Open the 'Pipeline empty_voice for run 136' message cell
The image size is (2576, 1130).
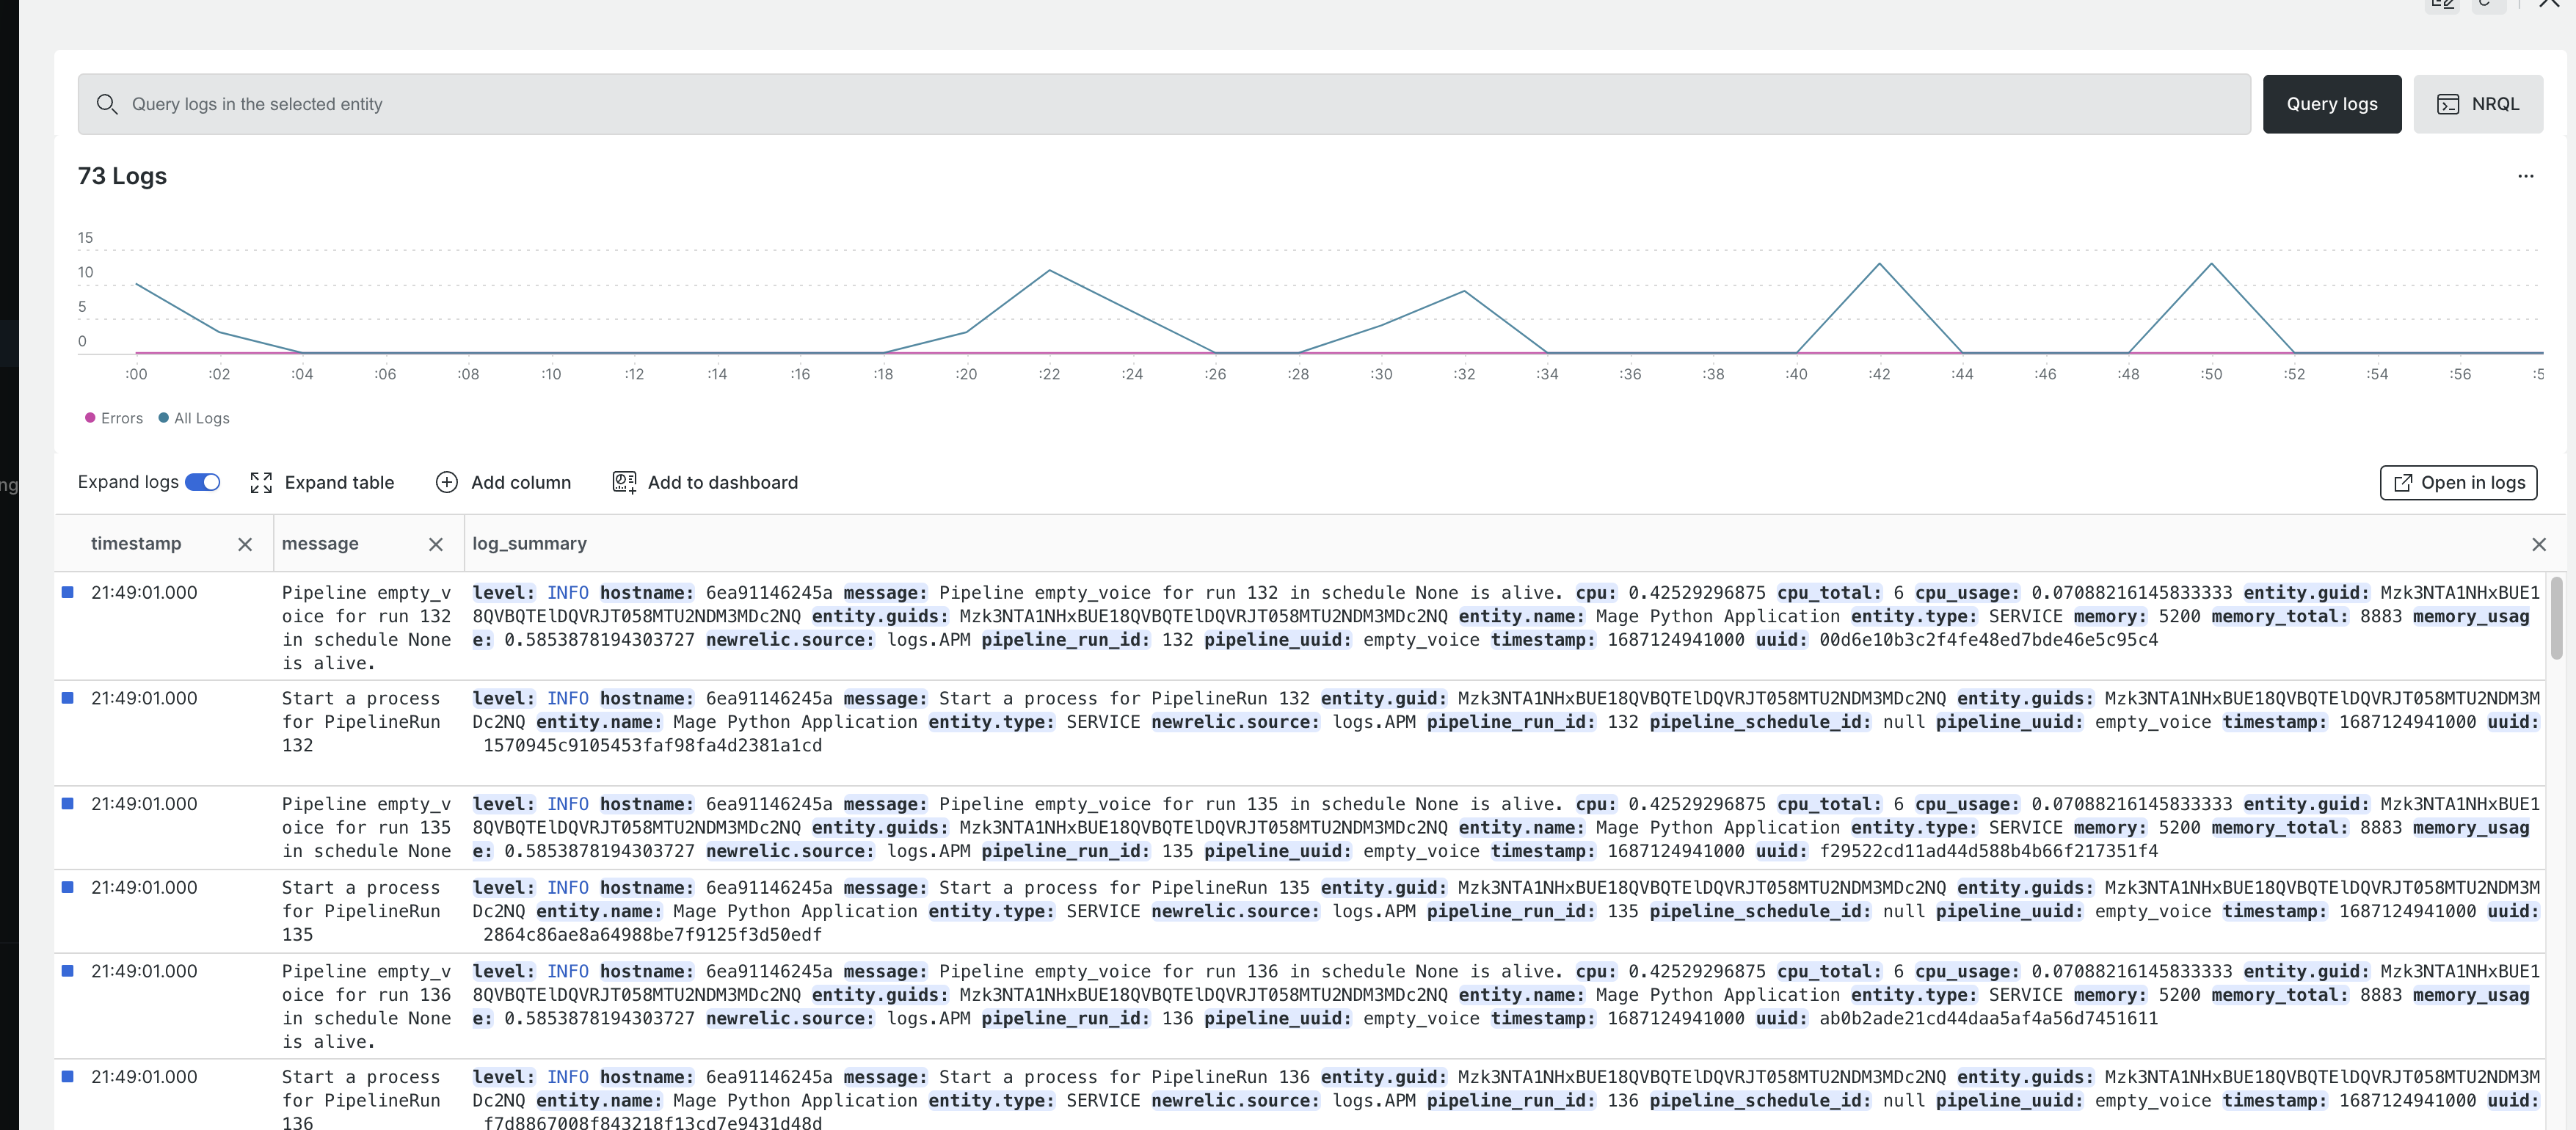[x=366, y=1007]
